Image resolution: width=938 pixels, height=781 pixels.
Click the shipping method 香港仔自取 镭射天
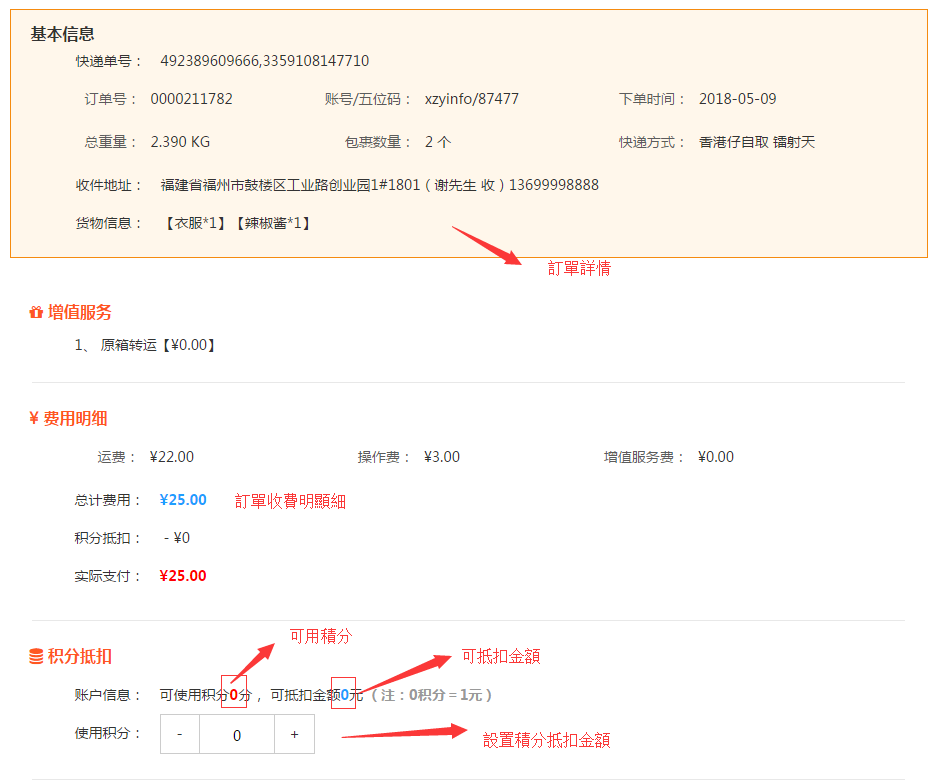[756, 142]
